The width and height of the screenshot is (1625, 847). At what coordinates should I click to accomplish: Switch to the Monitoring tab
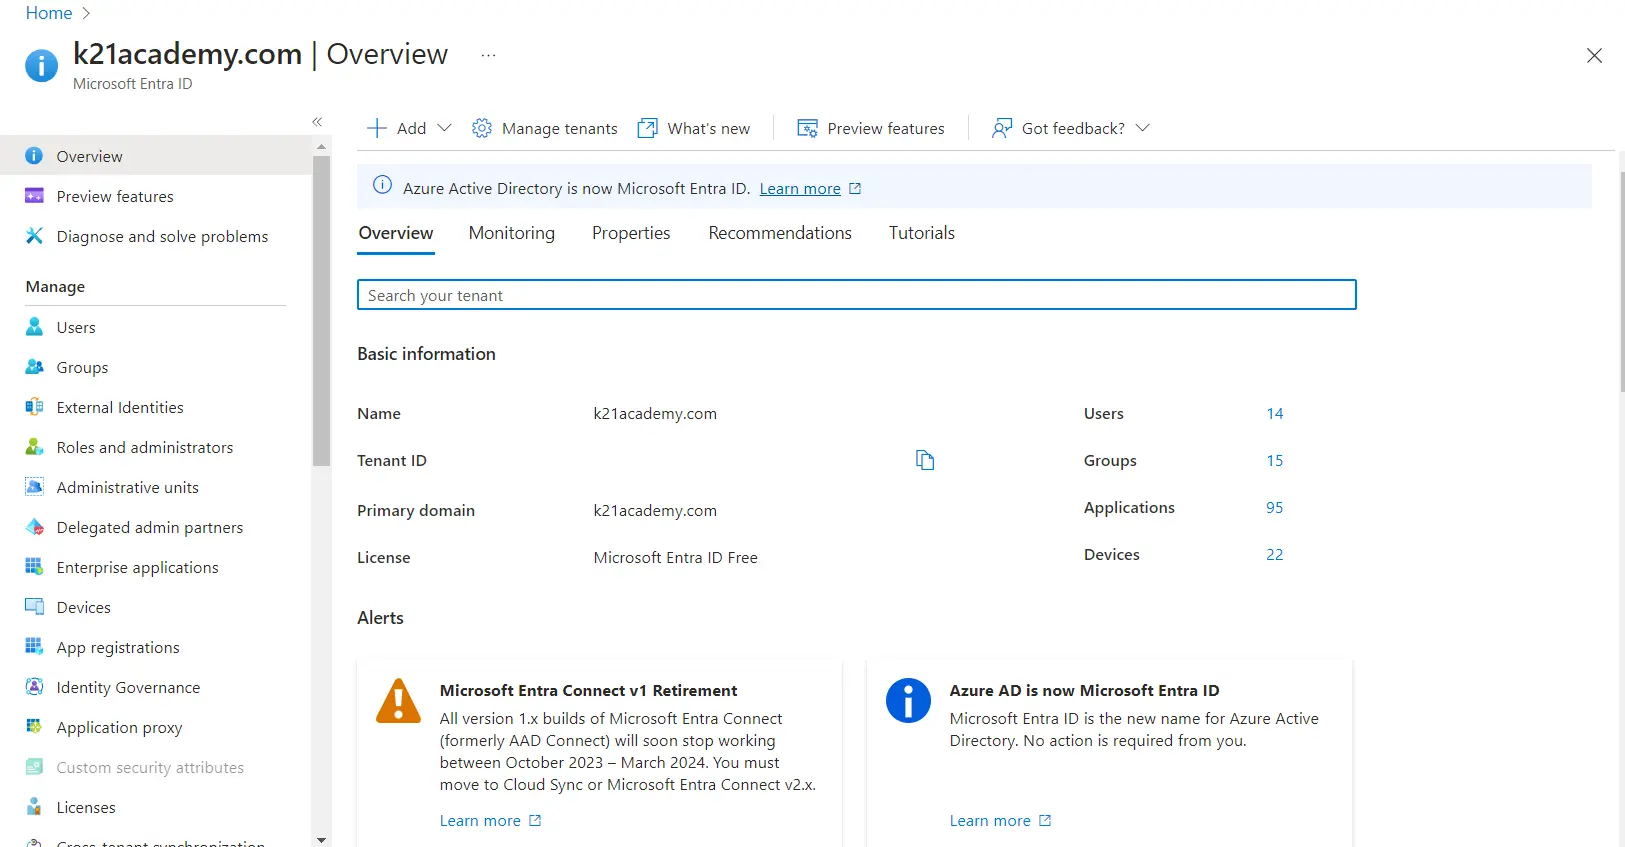[x=511, y=233]
